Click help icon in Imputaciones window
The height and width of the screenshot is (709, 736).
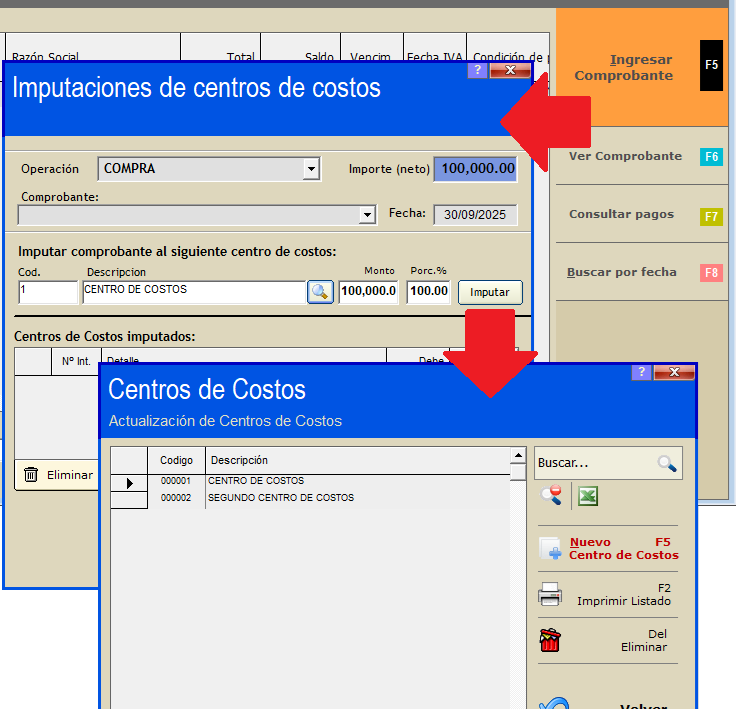(x=477, y=70)
